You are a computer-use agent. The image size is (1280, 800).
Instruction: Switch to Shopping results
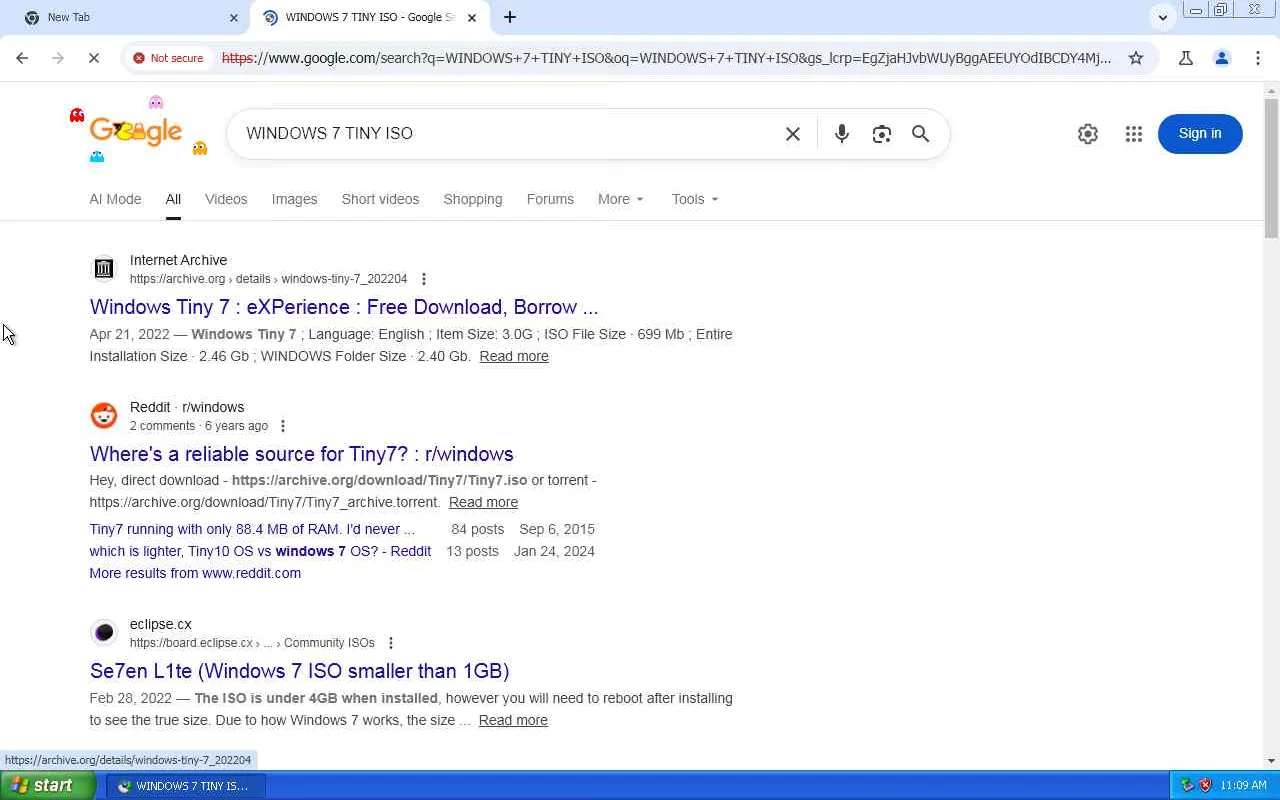[x=473, y=199]
